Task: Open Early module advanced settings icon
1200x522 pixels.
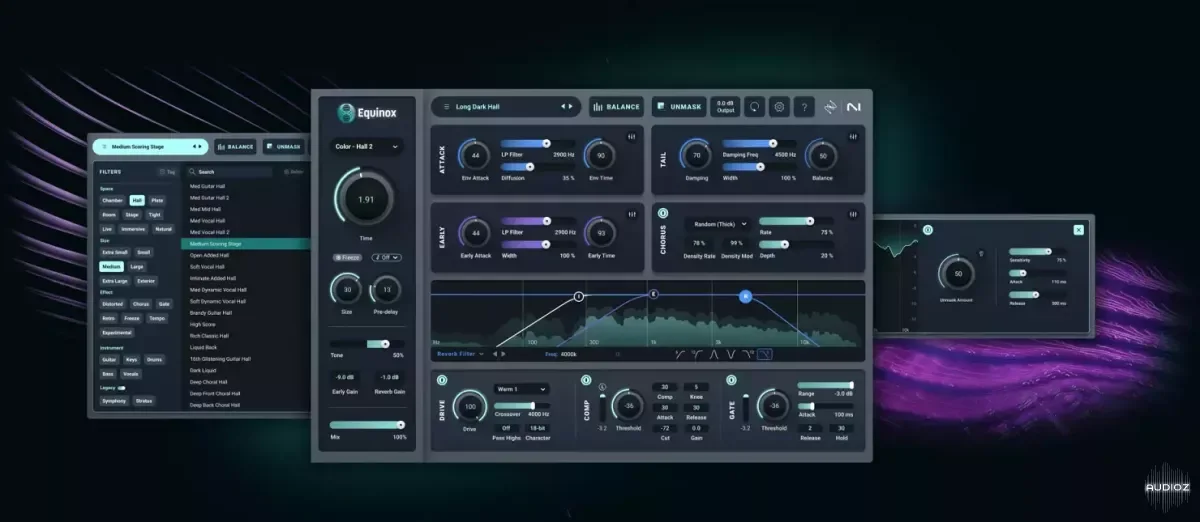Action: coord(631,213)
